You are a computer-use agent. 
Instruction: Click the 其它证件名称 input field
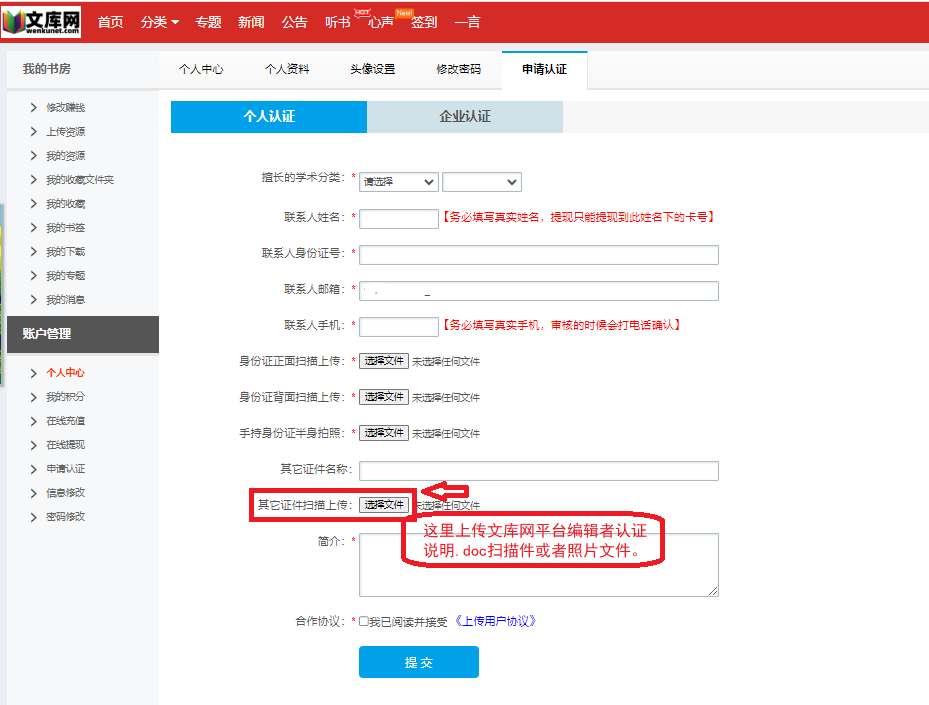pyautogui.click(x=539, y=471)
